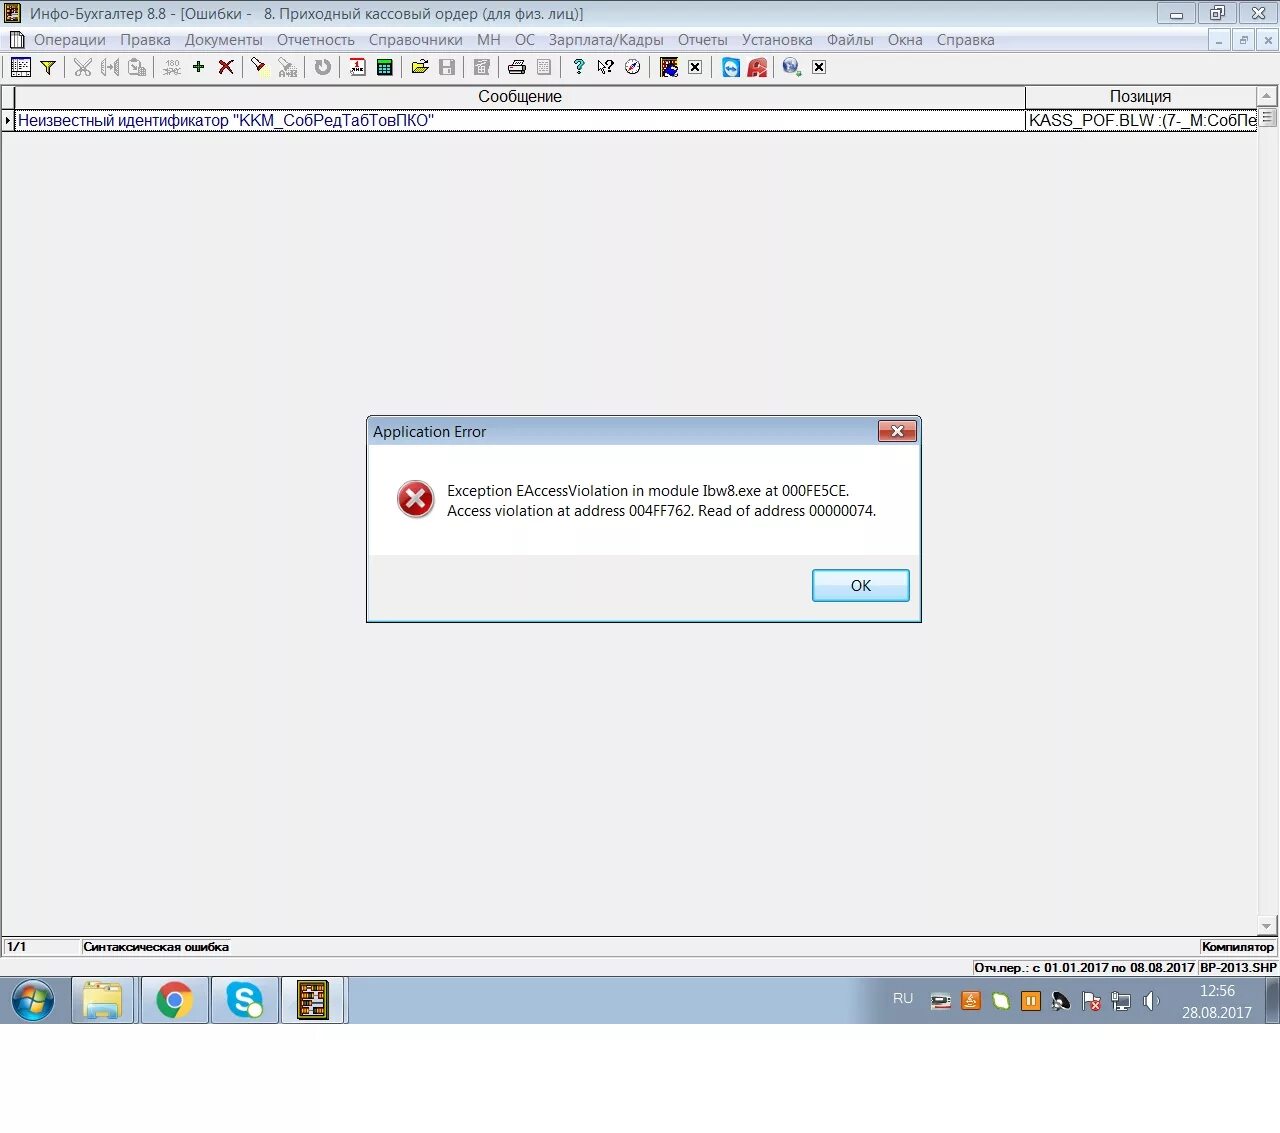Click the scissors cut icon
The image size is (1280, 1133).
[x=83, y=67]
